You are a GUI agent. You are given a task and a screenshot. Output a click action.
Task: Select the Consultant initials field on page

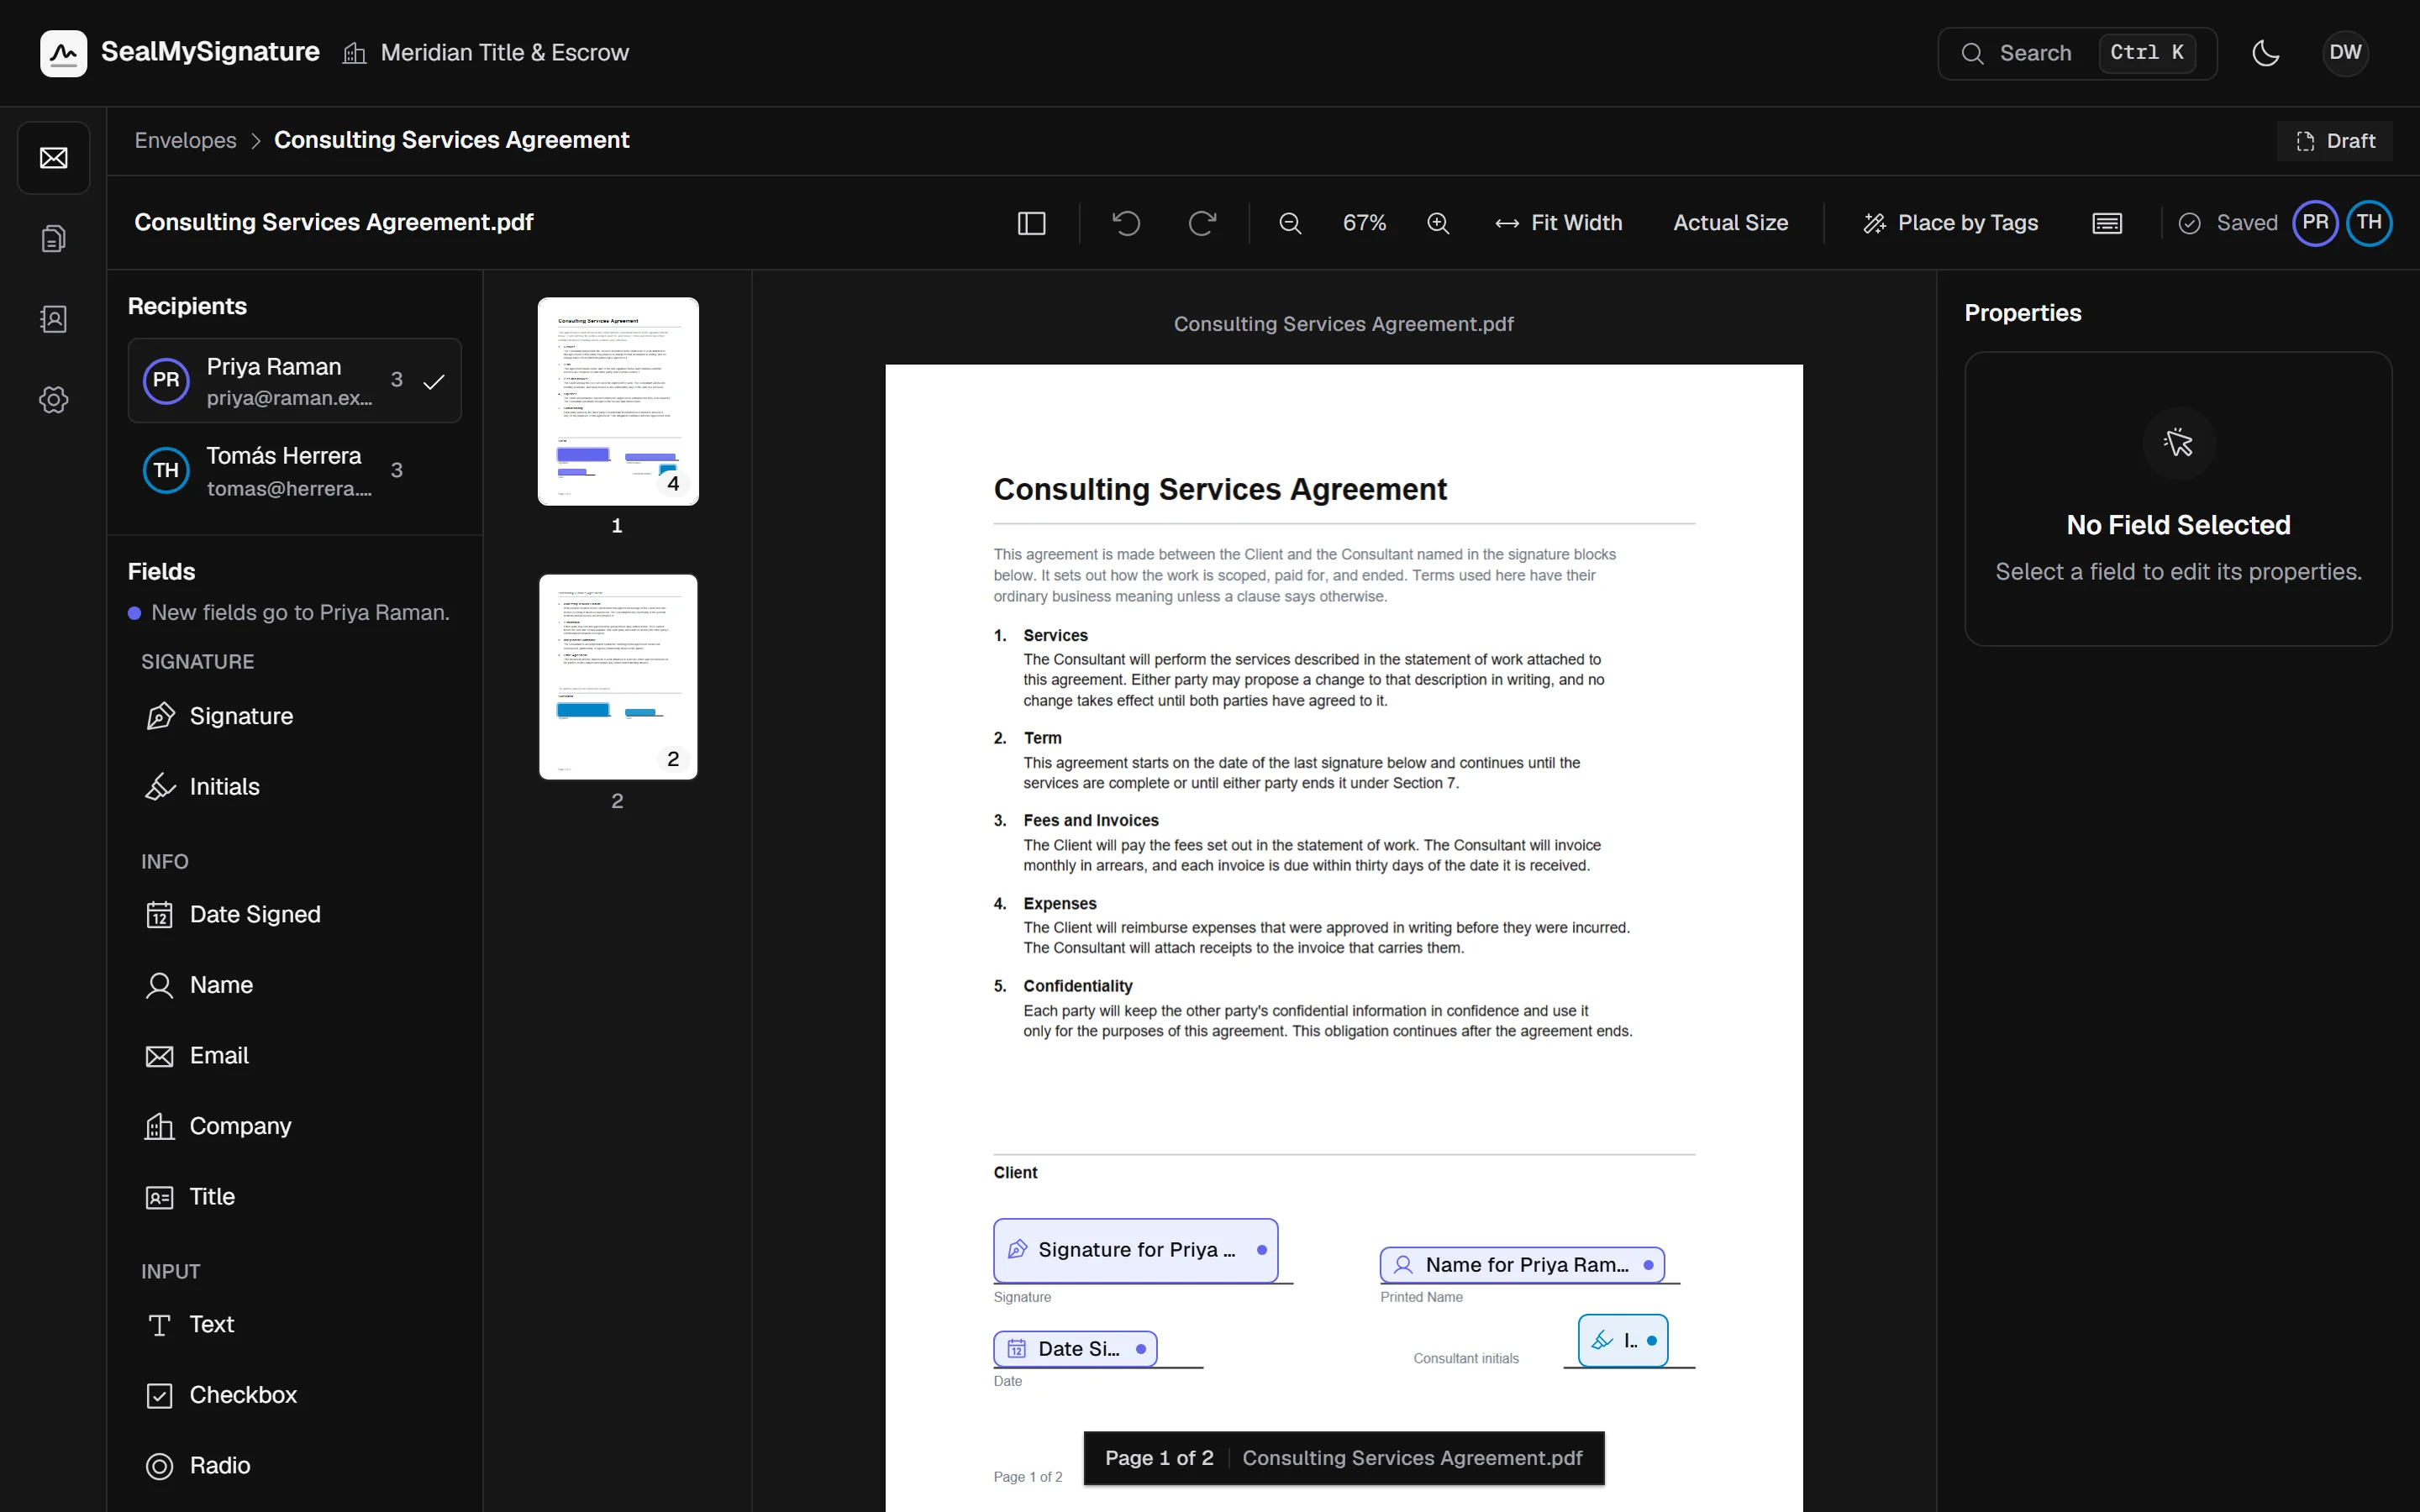tap(1623, 1340)
